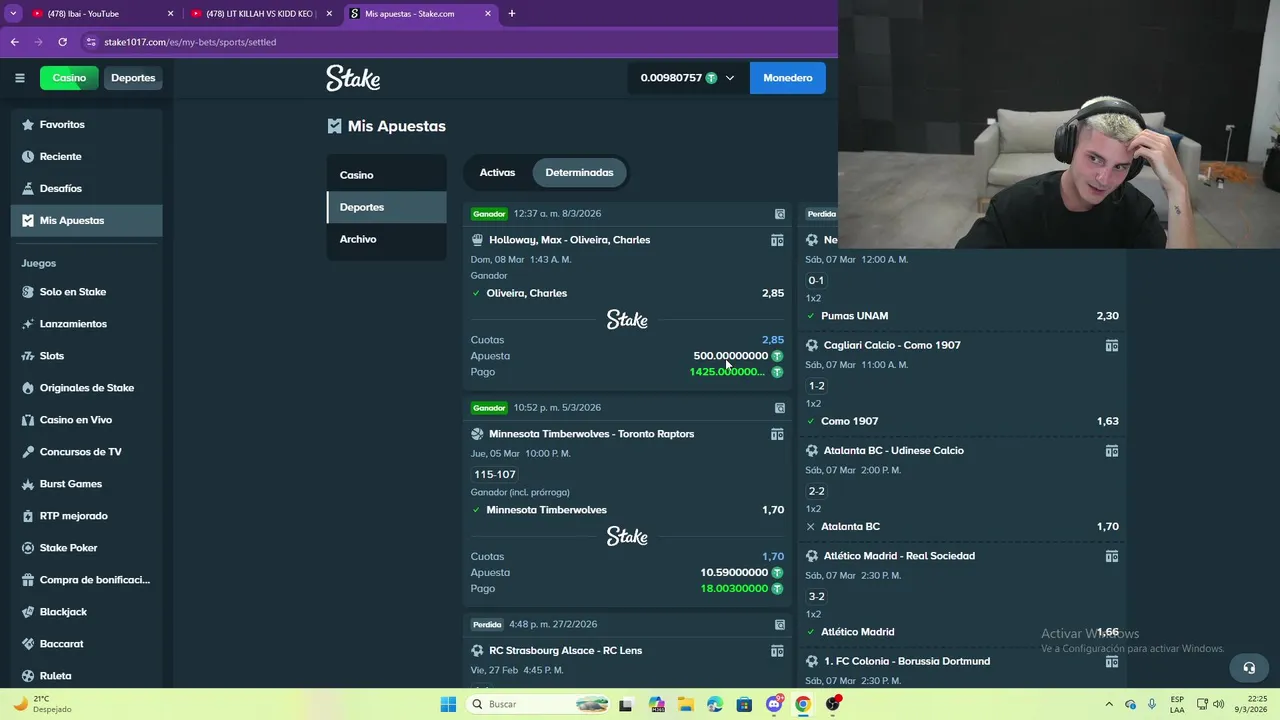Open Compra de bonificaciones in the sidebar
Screen dimensions: 1280x720
86,580
